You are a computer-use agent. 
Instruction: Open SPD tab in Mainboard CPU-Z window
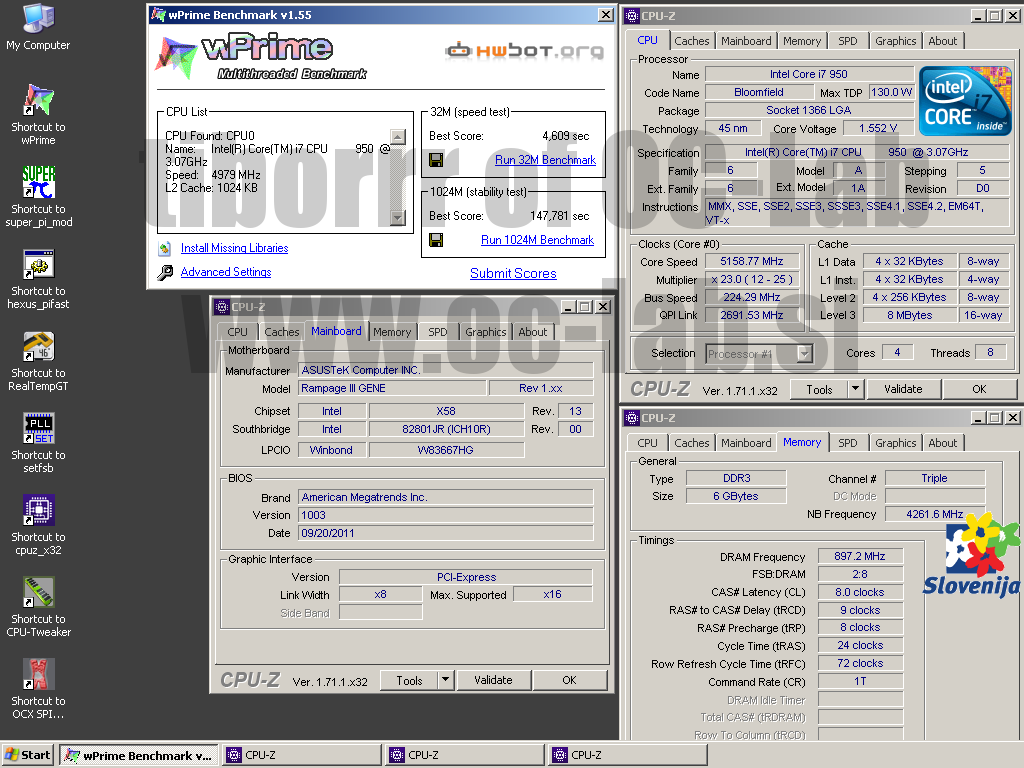point(438,332)
